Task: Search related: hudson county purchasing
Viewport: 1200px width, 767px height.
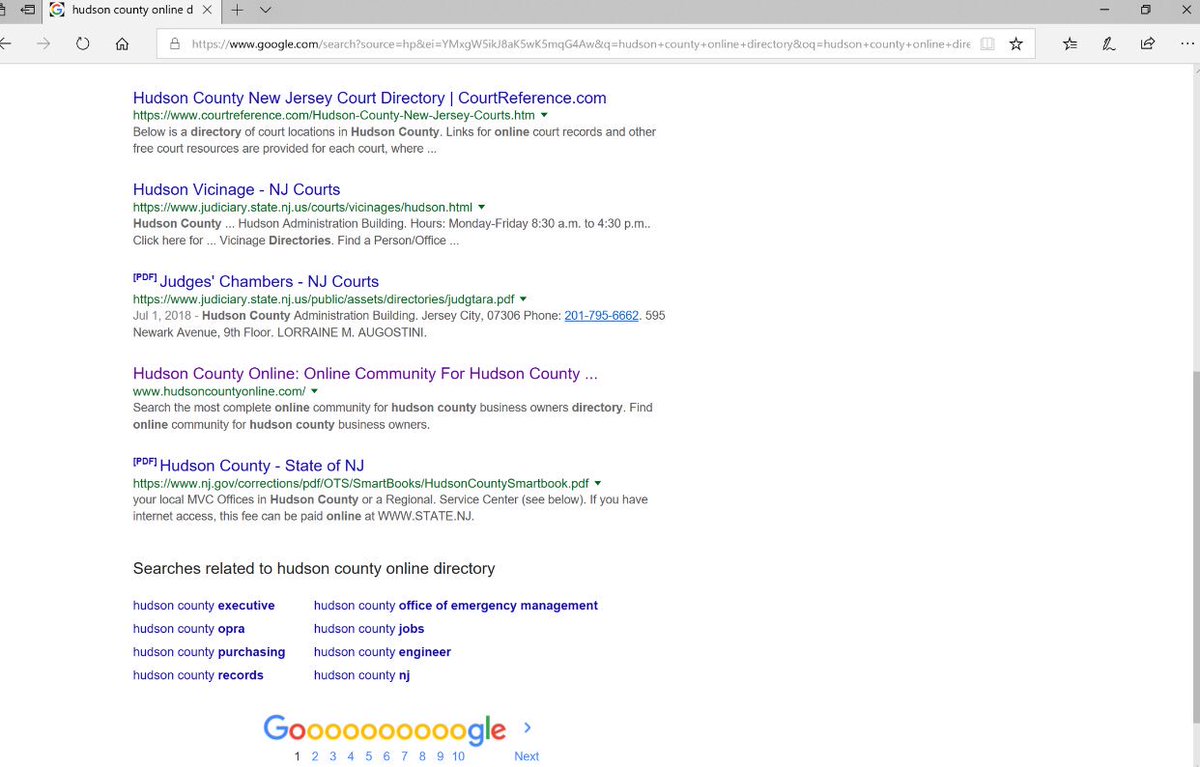Action: [209, 652]
